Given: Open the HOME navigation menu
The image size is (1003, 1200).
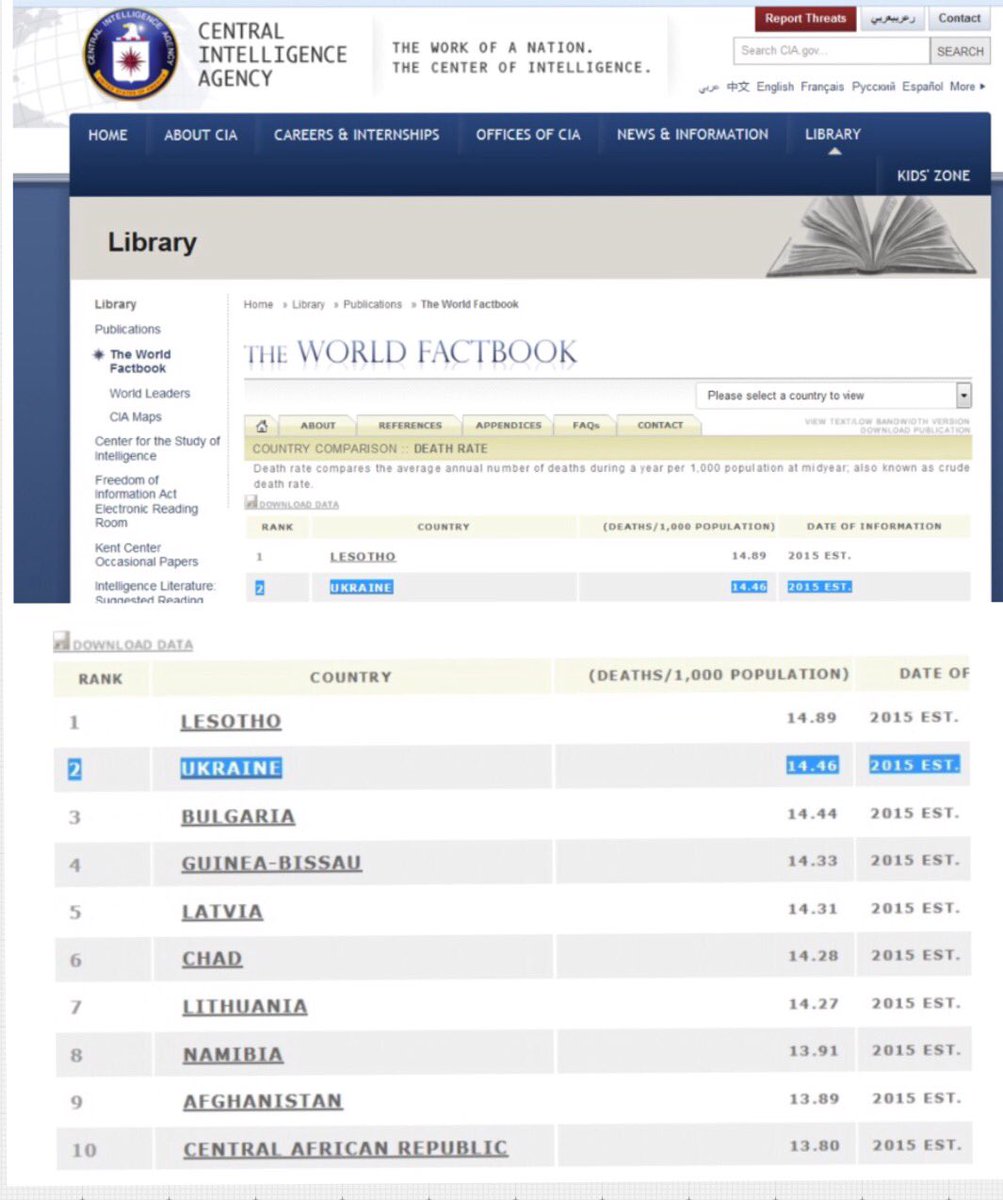Looking at the screenshot, I should [108, 135].
